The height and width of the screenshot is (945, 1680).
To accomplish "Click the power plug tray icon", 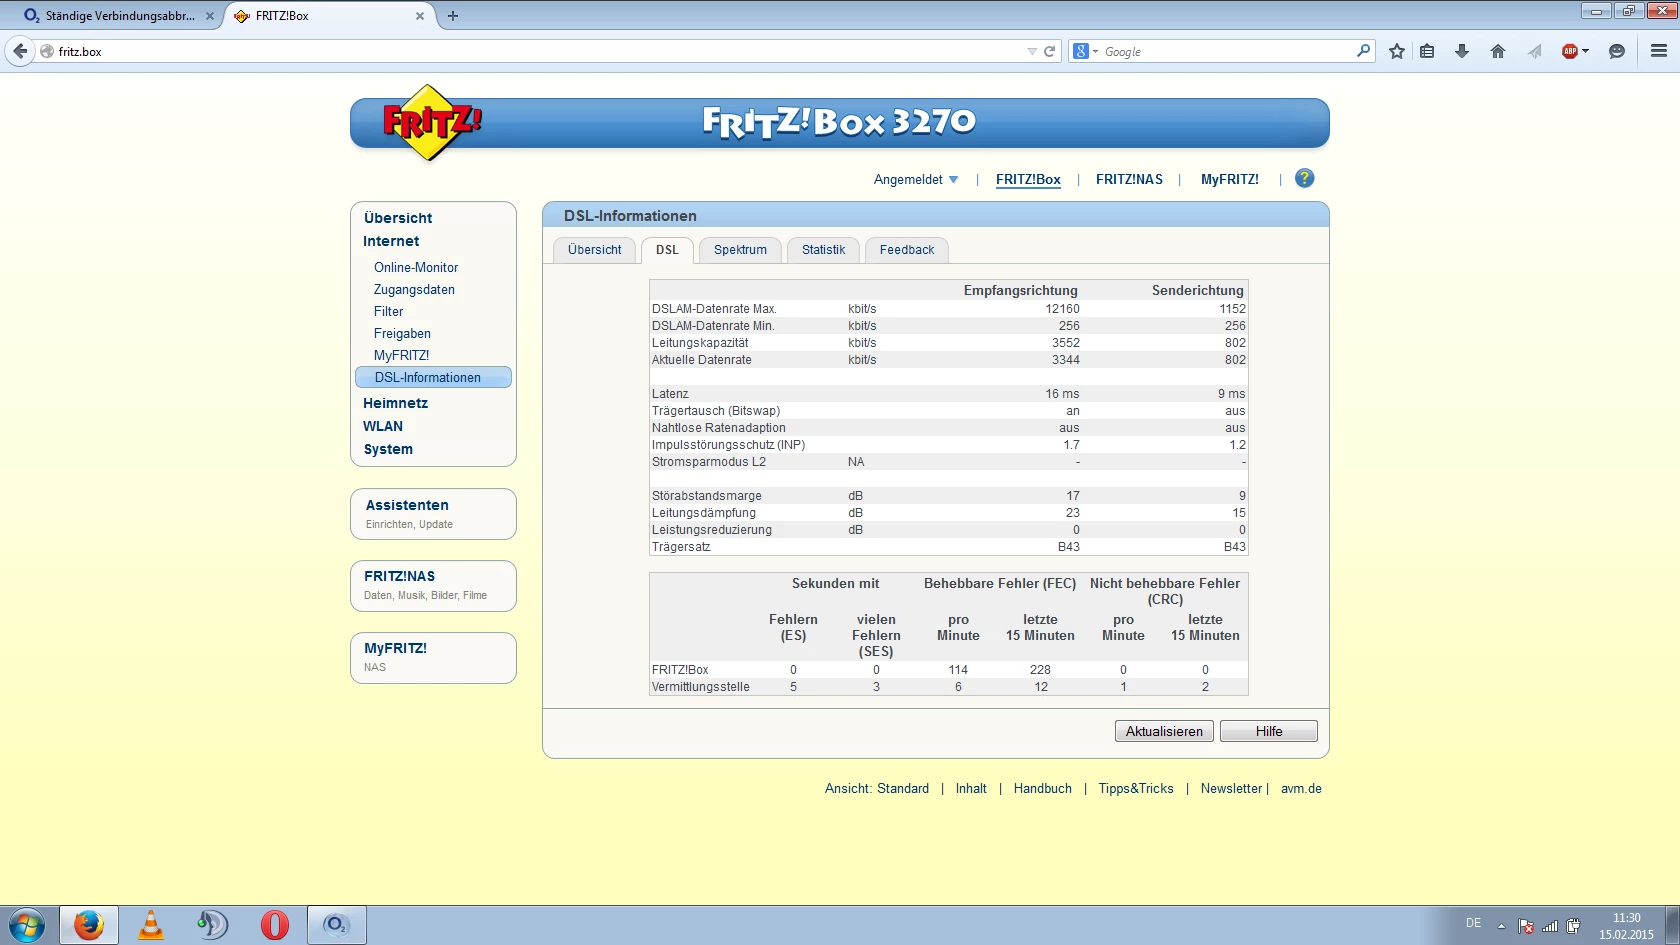I will coord(1574,926).
